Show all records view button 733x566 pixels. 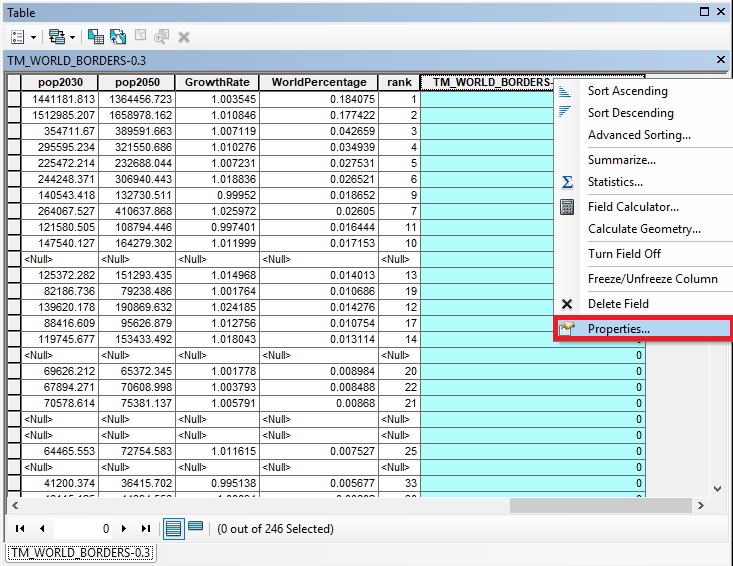point(173,528)
